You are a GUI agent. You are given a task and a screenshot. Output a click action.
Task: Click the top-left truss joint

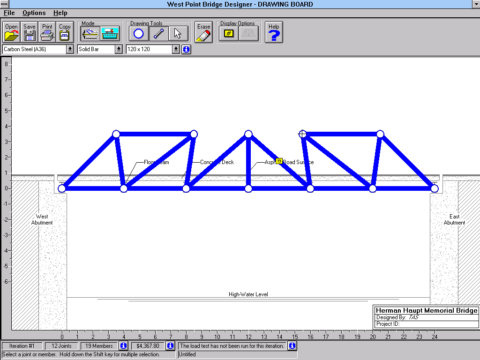click(x=116, y=134)
